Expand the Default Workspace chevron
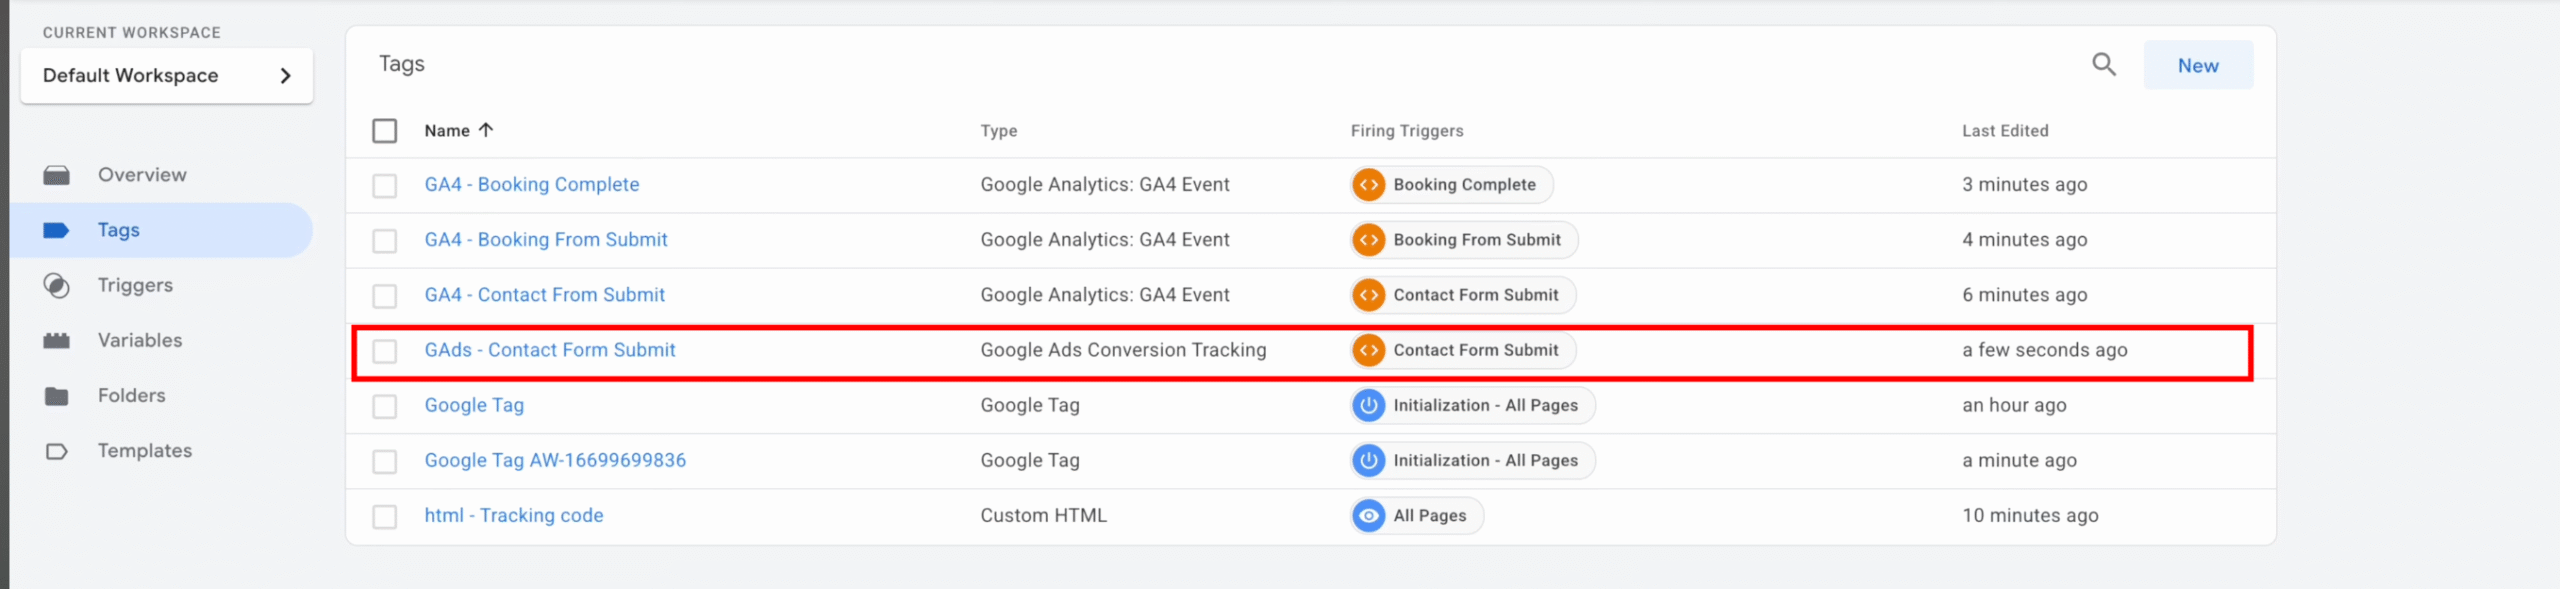Screen dimensions: 2560x589 pos(286,76)
